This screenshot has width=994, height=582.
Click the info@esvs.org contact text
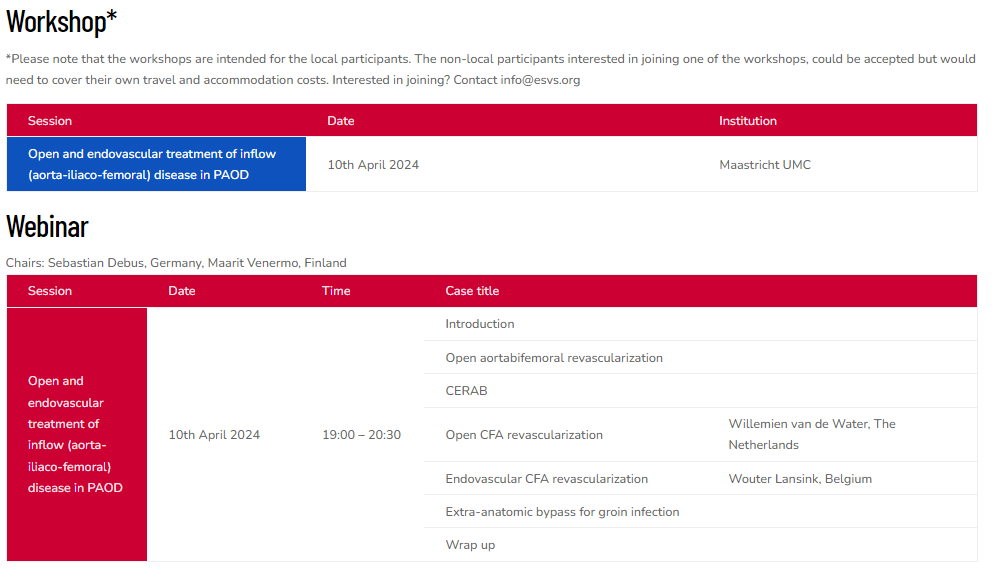click(x=540, y=80)
